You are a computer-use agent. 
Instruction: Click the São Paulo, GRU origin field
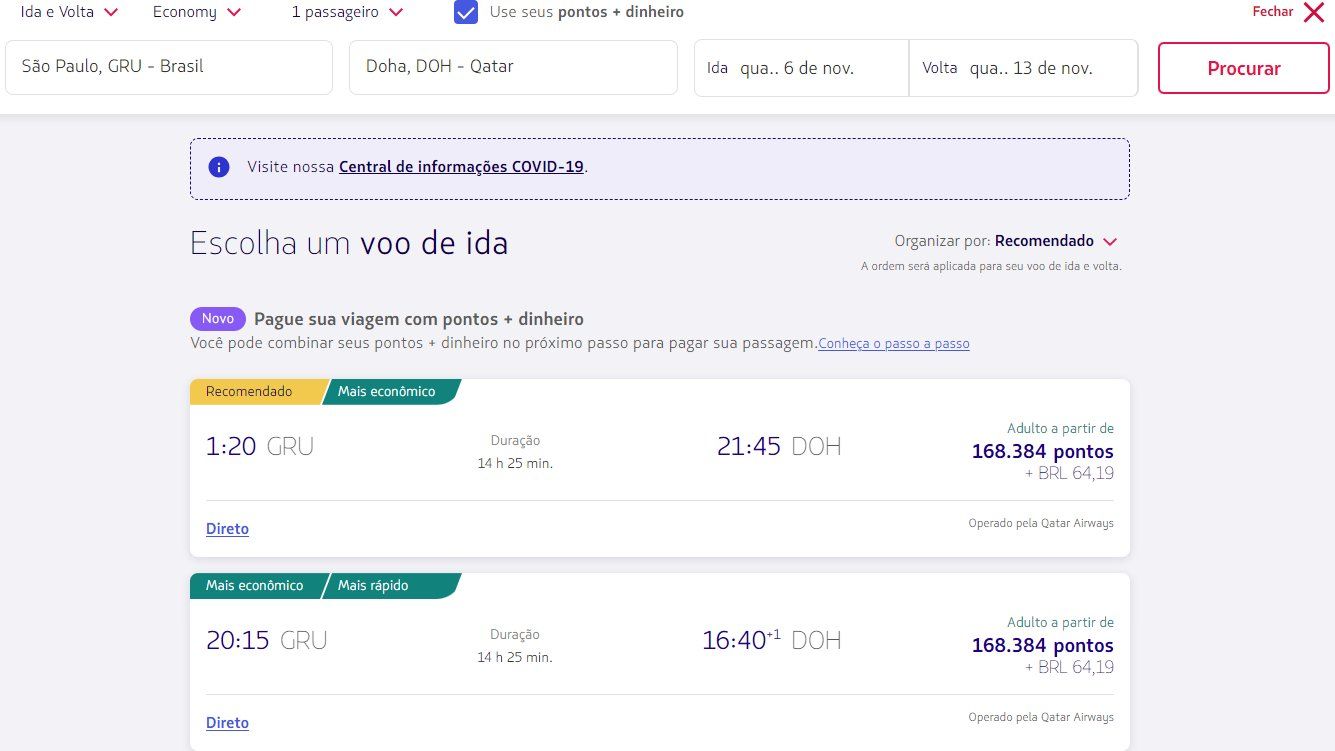coord(169,67)
